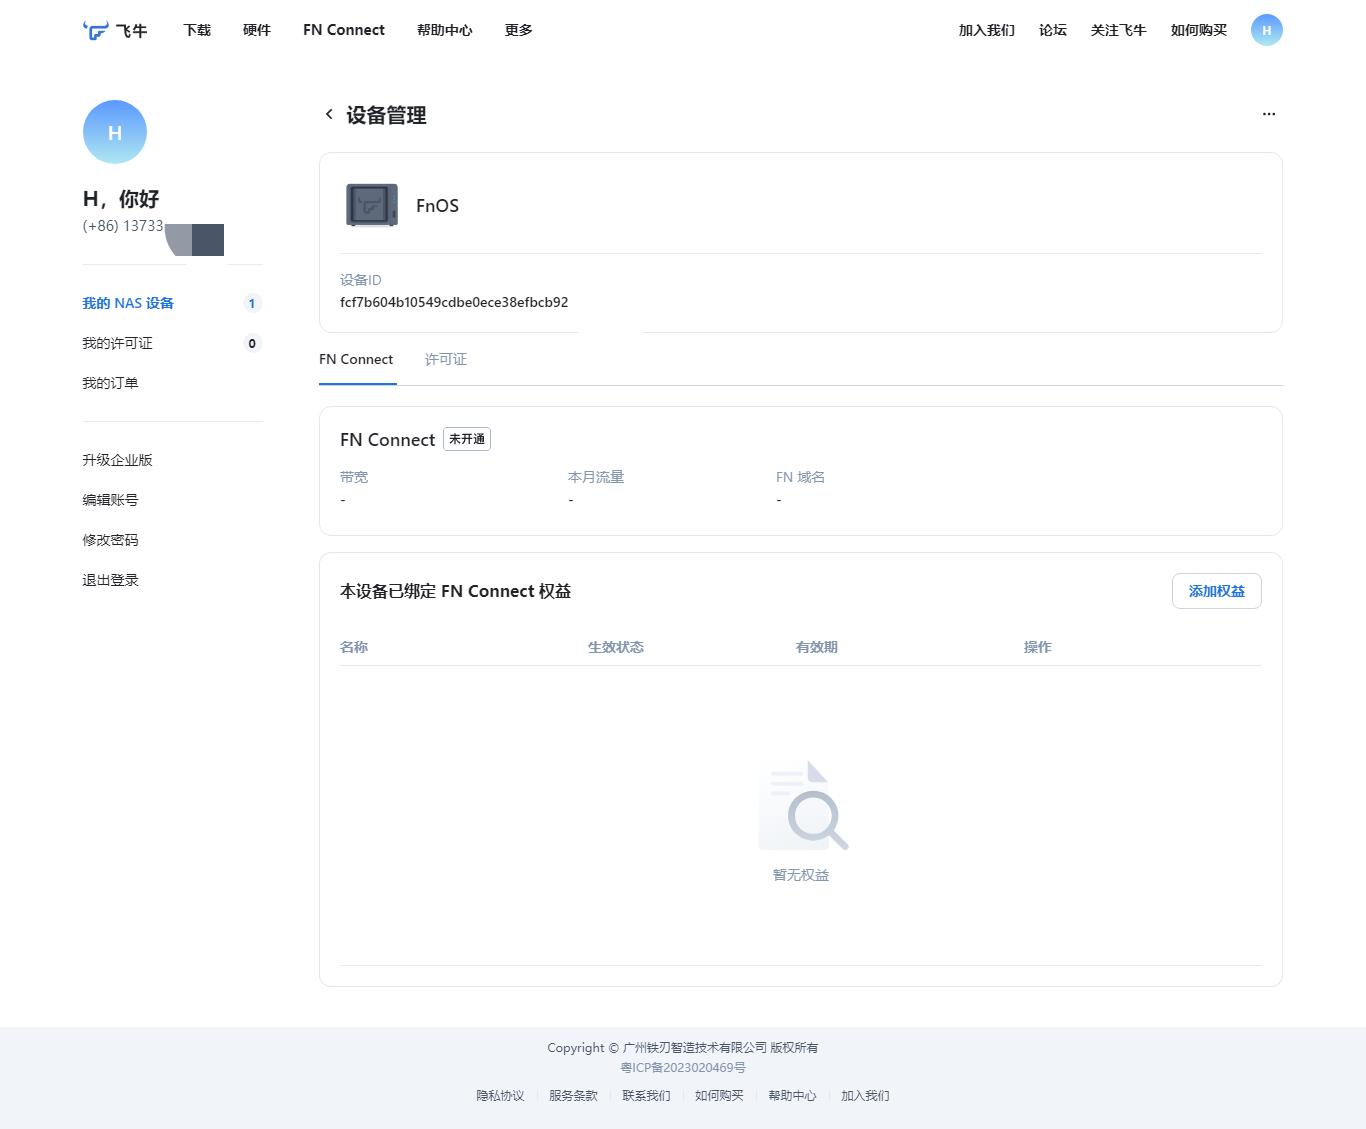Viewport: 1366px width, 1129px height.
Task: Click the license count badge 0
Action: coord(252,343)
